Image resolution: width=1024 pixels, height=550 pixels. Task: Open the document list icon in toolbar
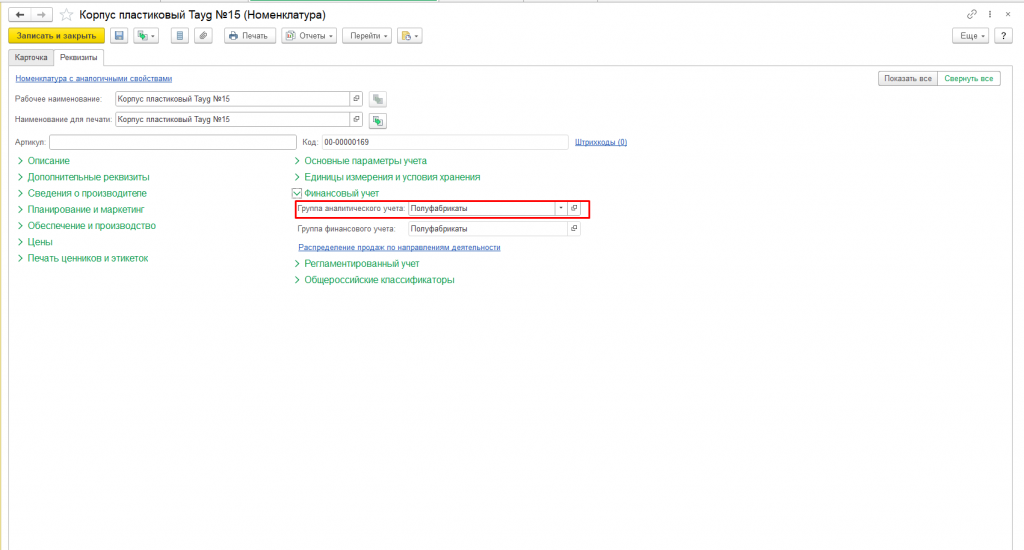click(180, 36)
